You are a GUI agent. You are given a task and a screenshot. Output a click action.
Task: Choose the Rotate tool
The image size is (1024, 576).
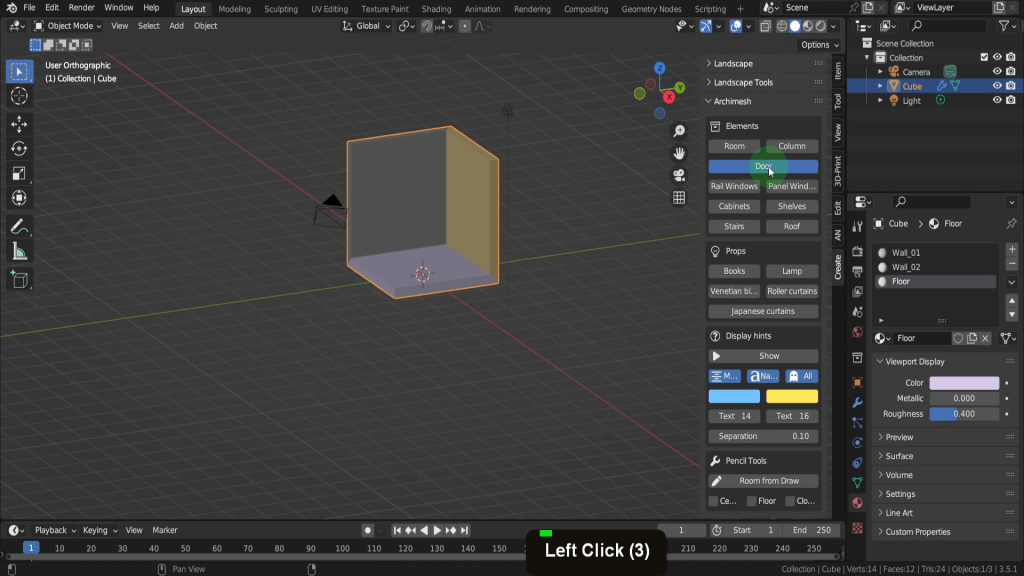(19, 149)
